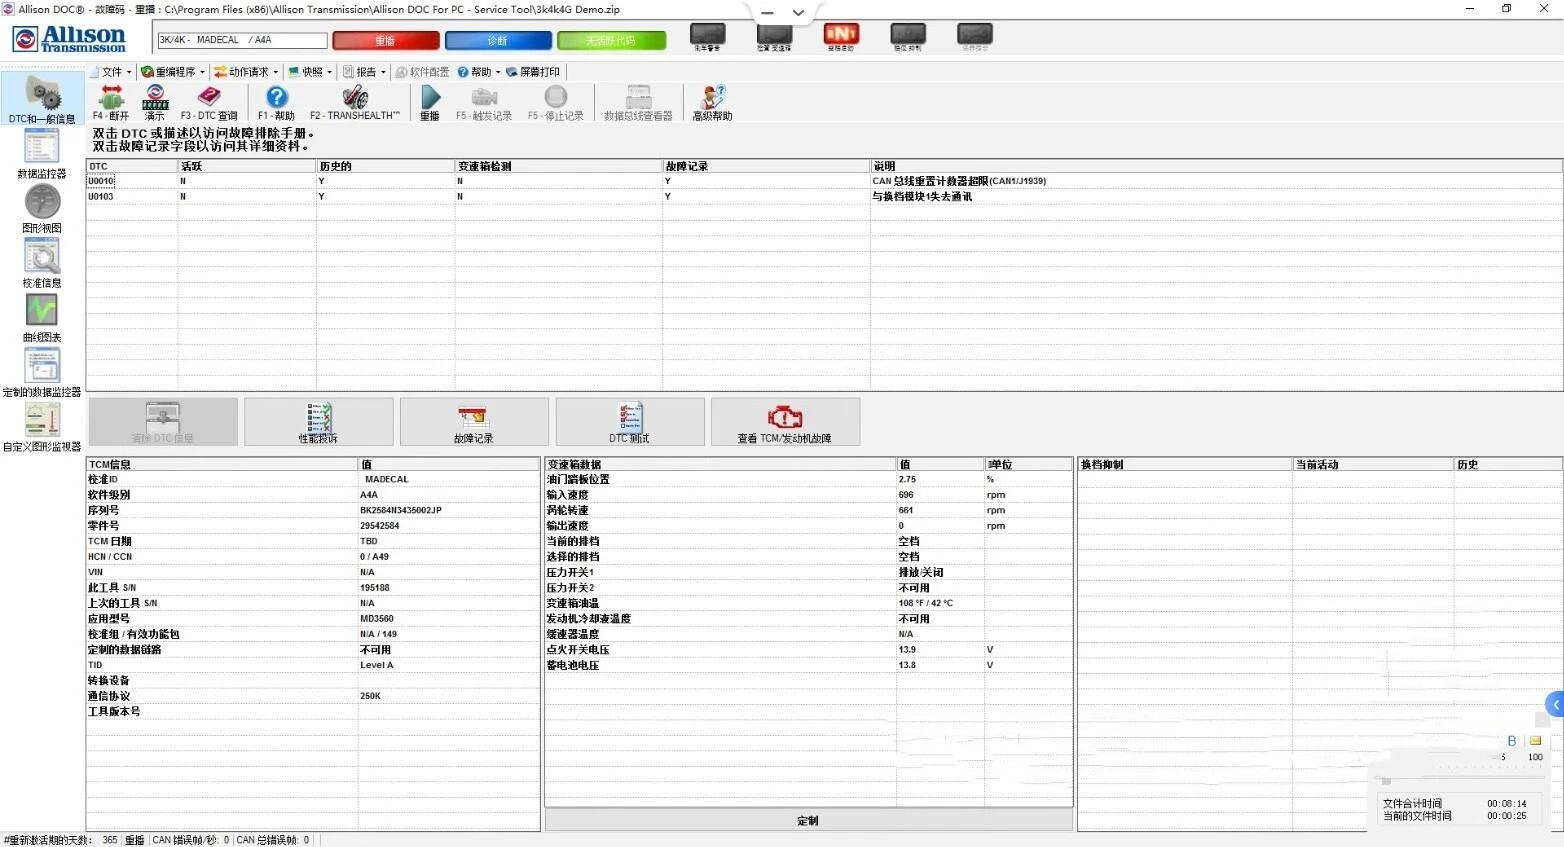This screenshot has height=847, width=1564.
Task: Click the 定制 button below transmission data
Action: (808, 820)
